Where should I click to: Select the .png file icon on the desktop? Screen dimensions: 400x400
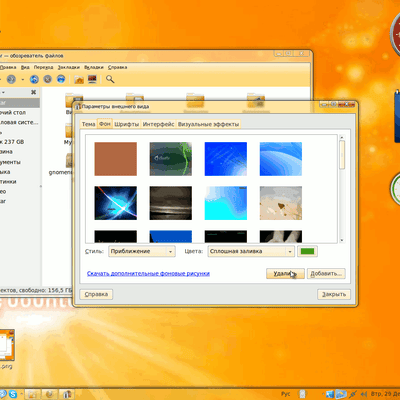coord(6,349)
